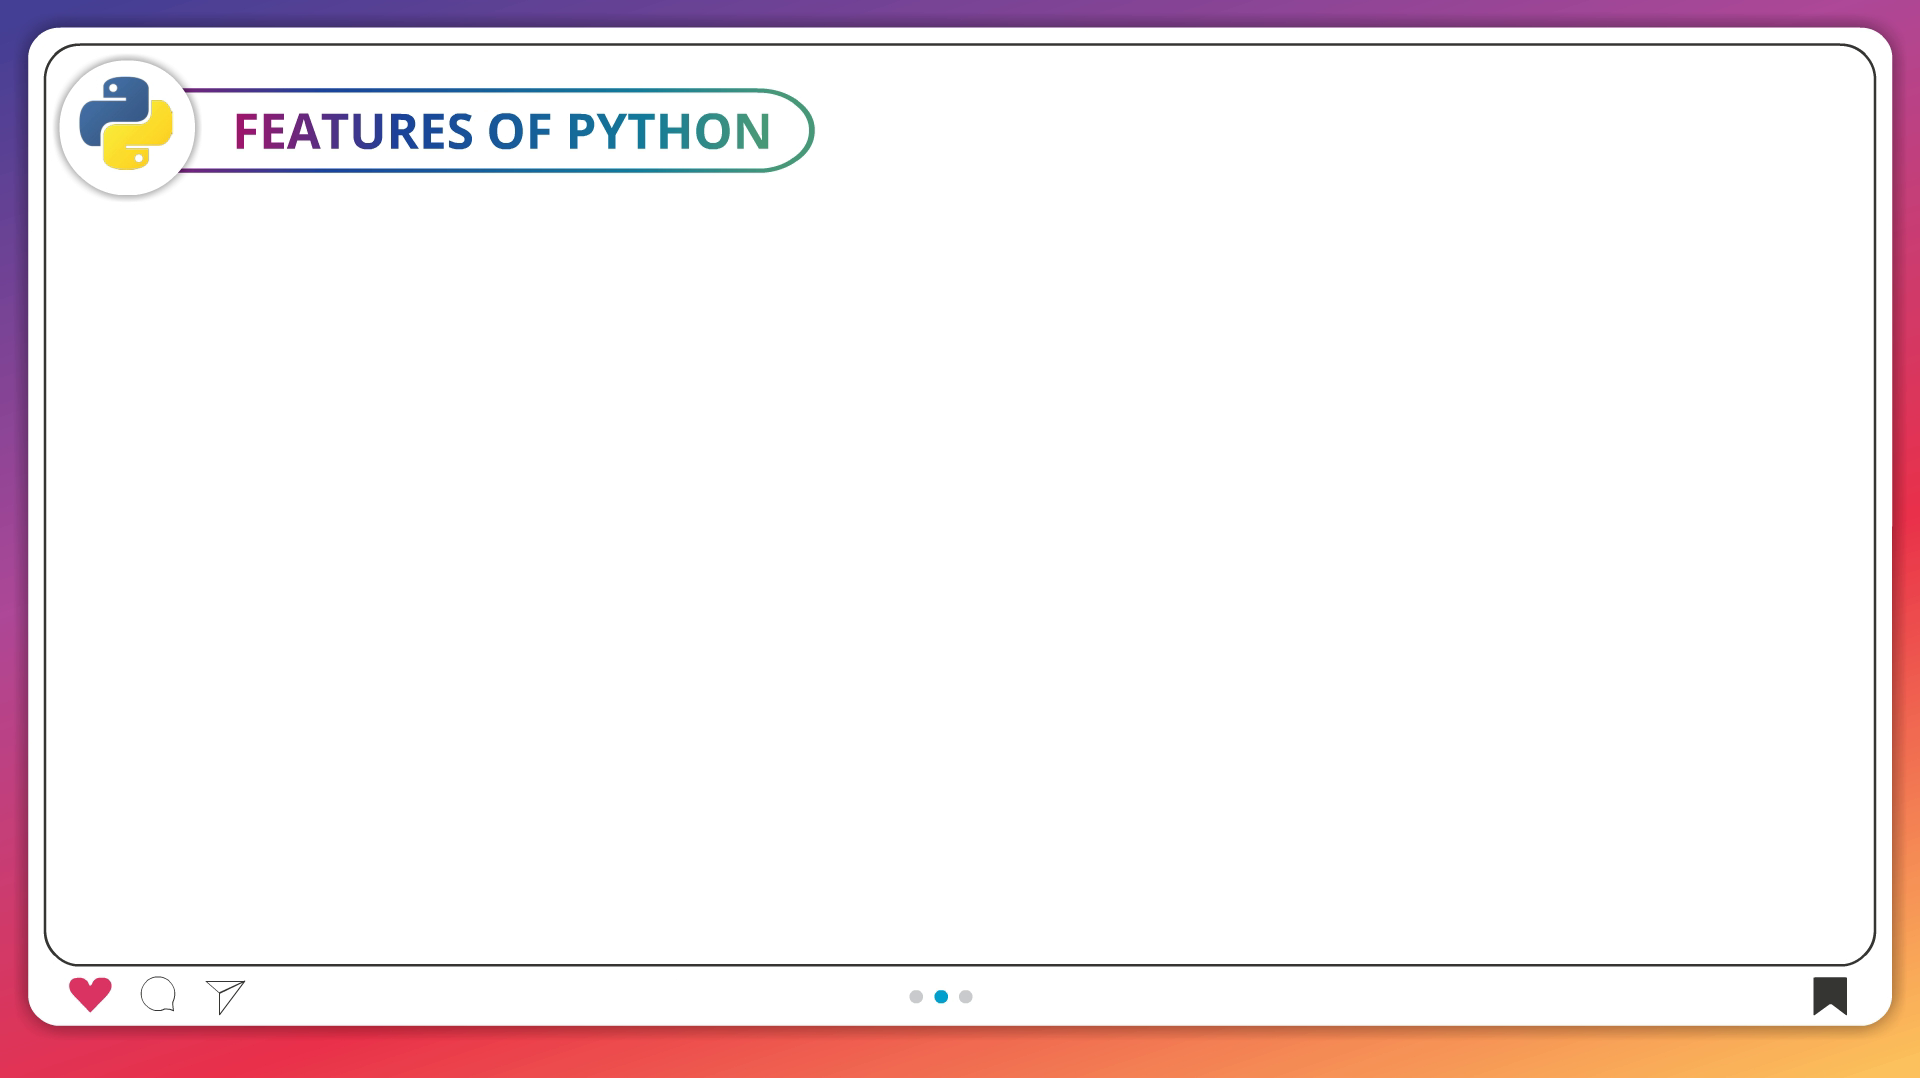Click the blue snake of the Python logo

point(107,110)
